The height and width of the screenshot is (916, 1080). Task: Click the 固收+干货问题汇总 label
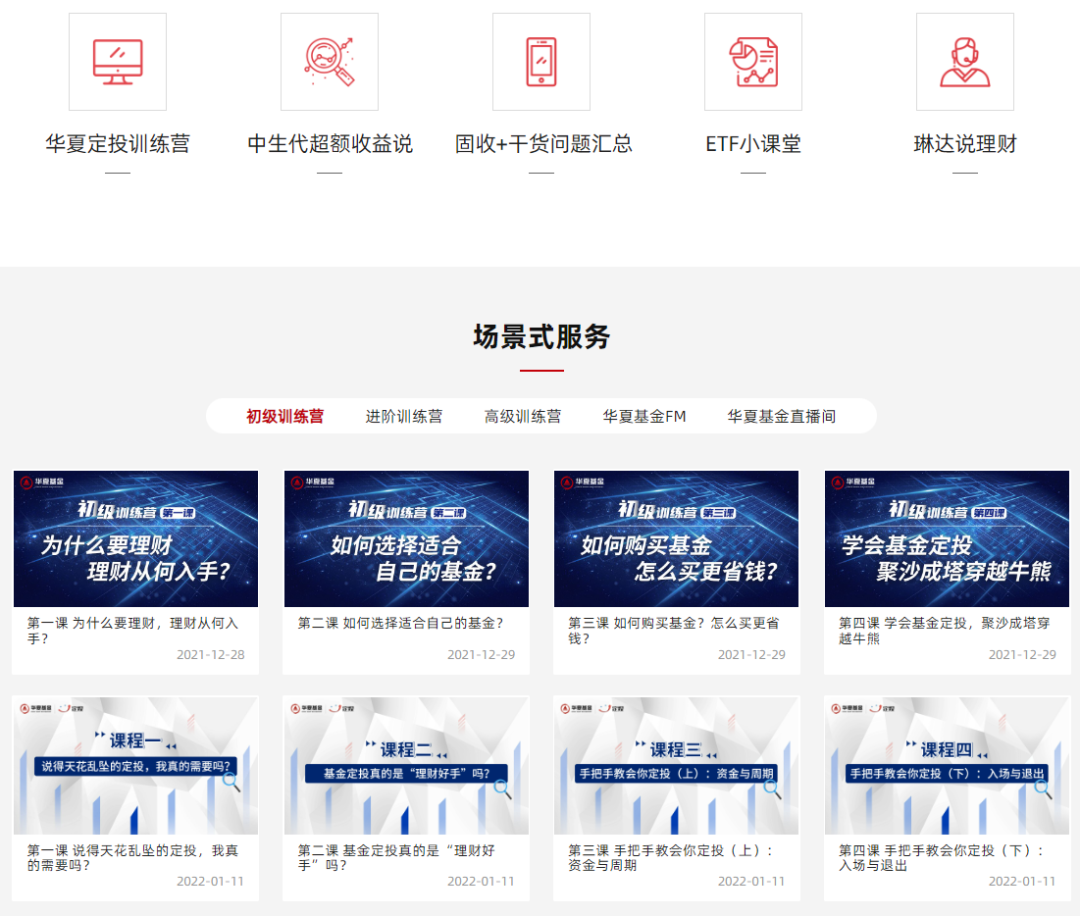[543, 144]
